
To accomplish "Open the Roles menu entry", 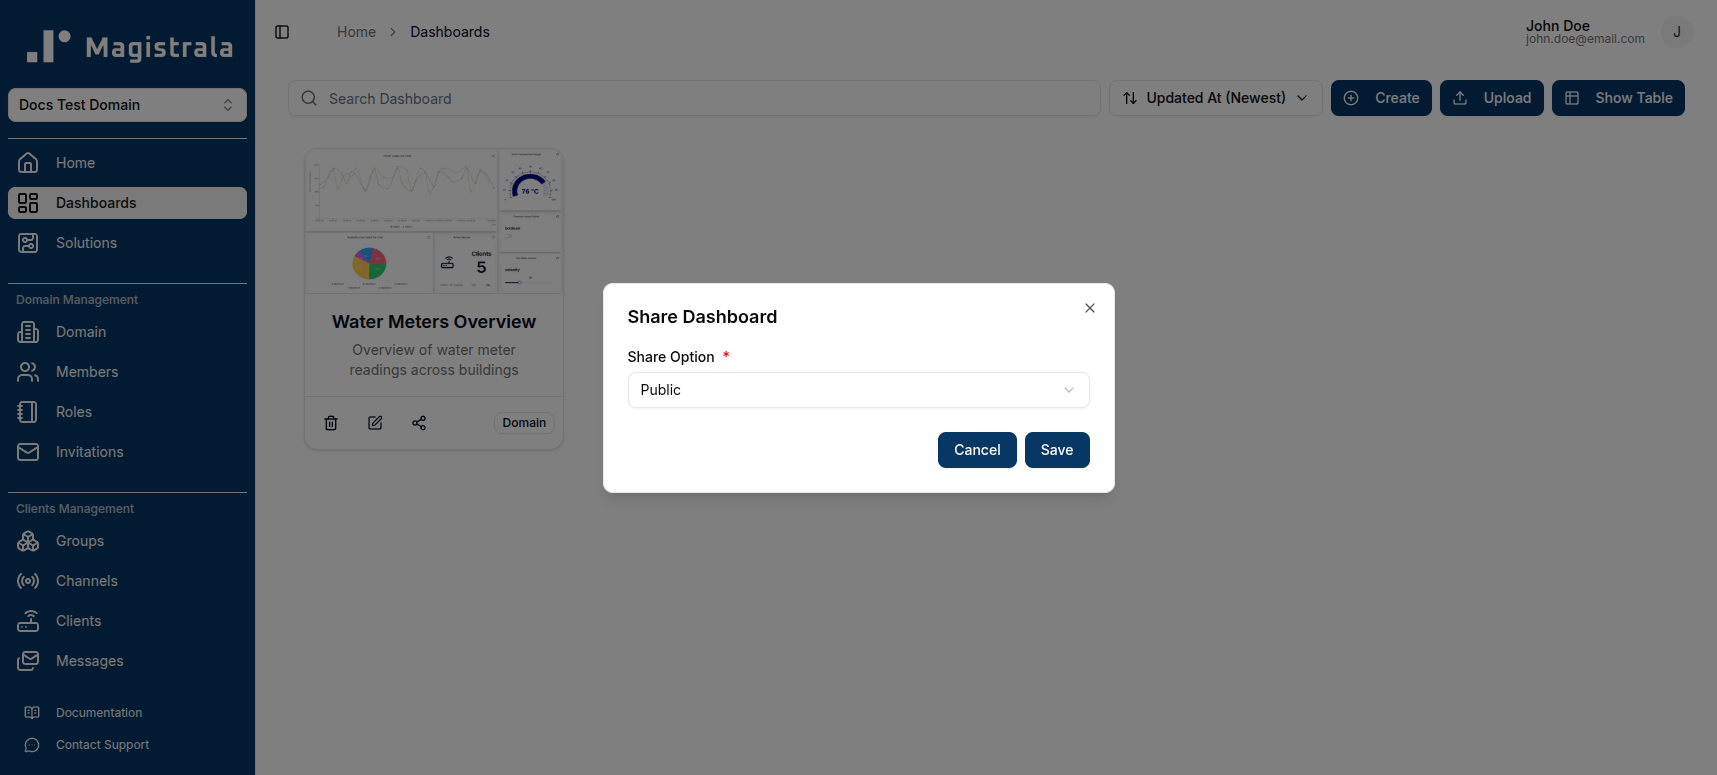I will (127, 412).
